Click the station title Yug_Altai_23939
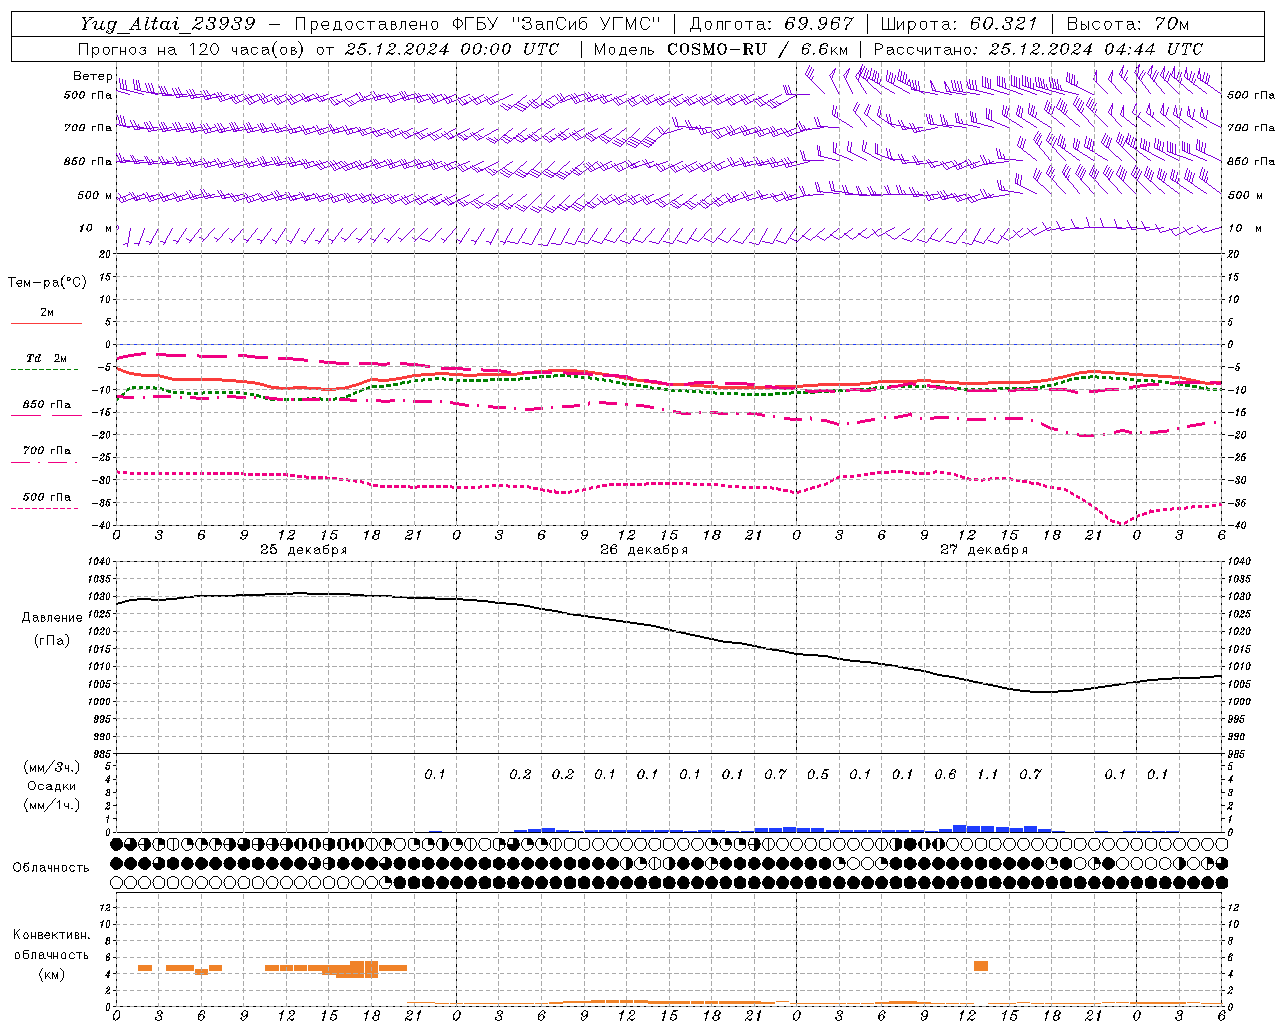 pyautogui.click(x=168, y=24)
